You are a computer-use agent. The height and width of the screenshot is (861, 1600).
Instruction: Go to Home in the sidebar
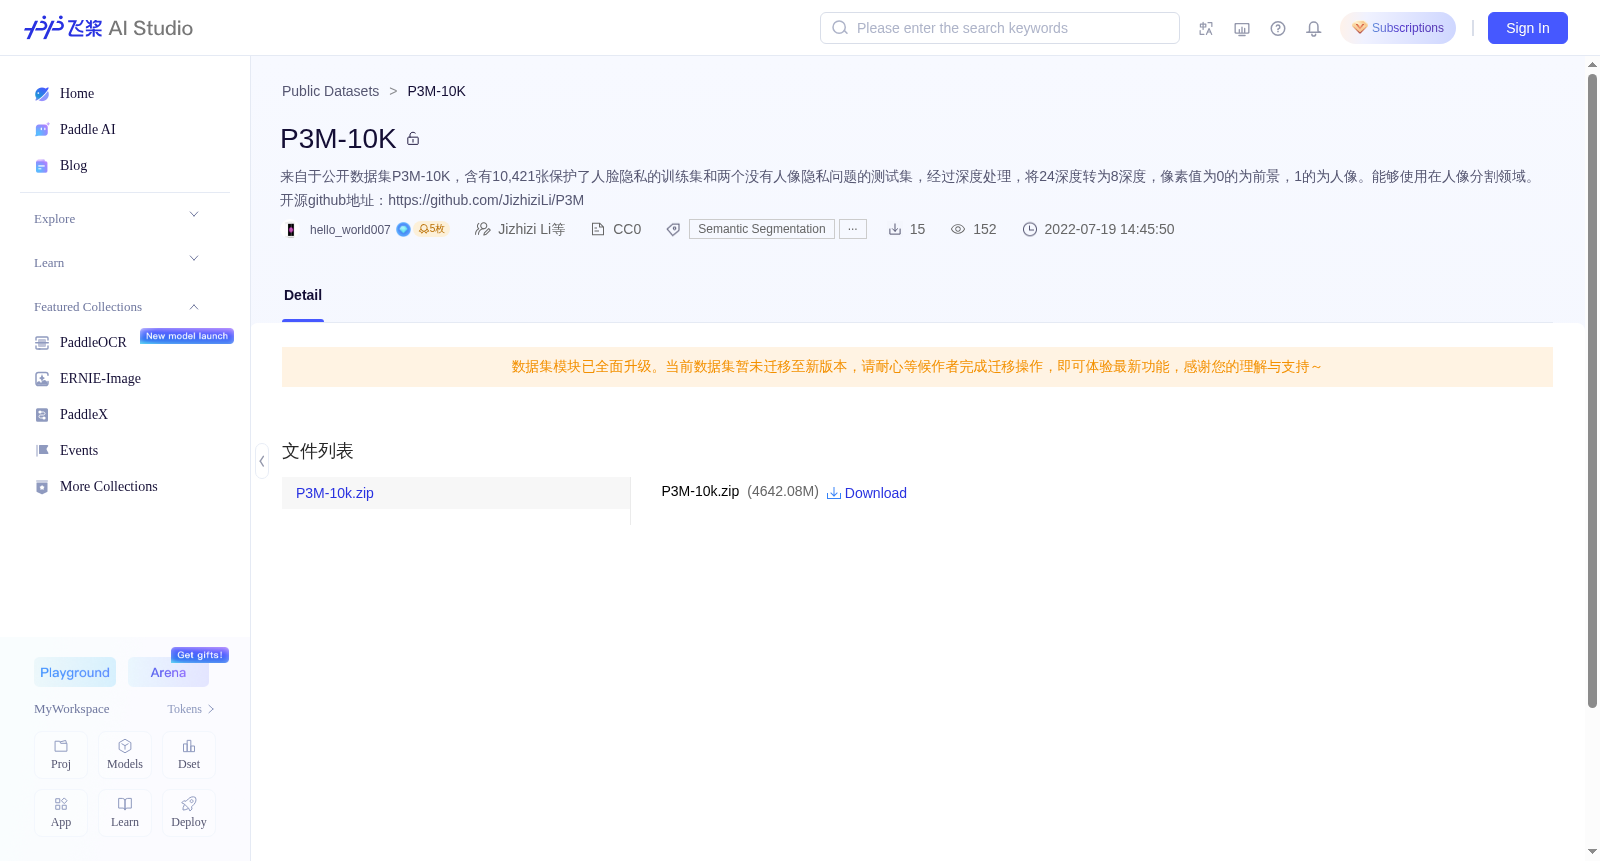point(77,94)
